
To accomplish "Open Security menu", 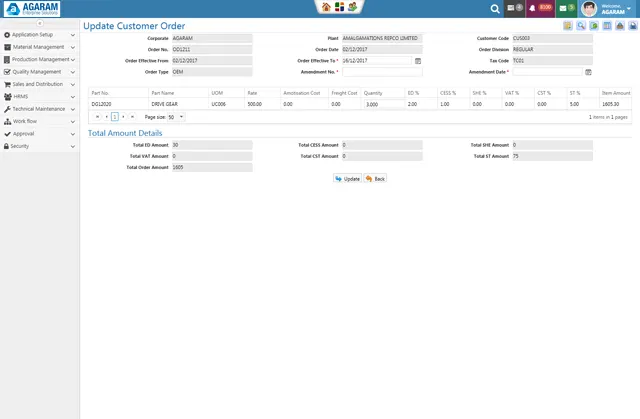I will (x=39, y=146).
